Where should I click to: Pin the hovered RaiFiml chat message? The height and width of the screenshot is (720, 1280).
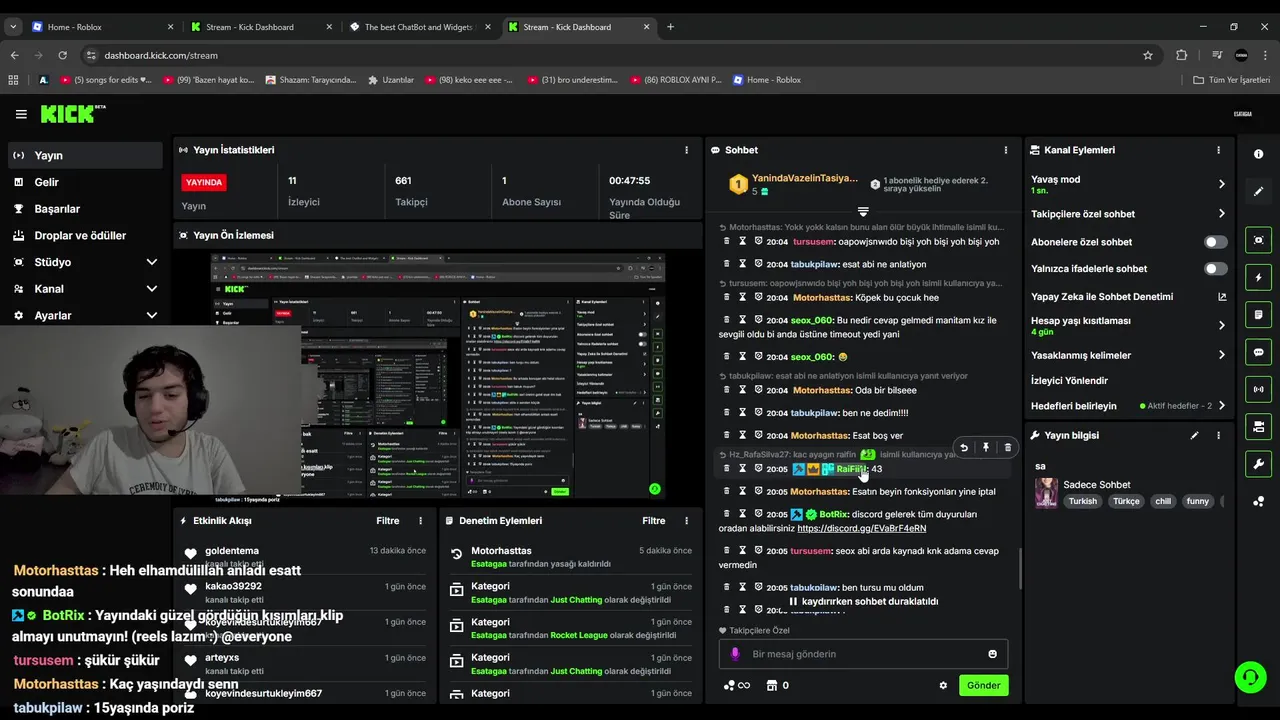click(985, 448)
